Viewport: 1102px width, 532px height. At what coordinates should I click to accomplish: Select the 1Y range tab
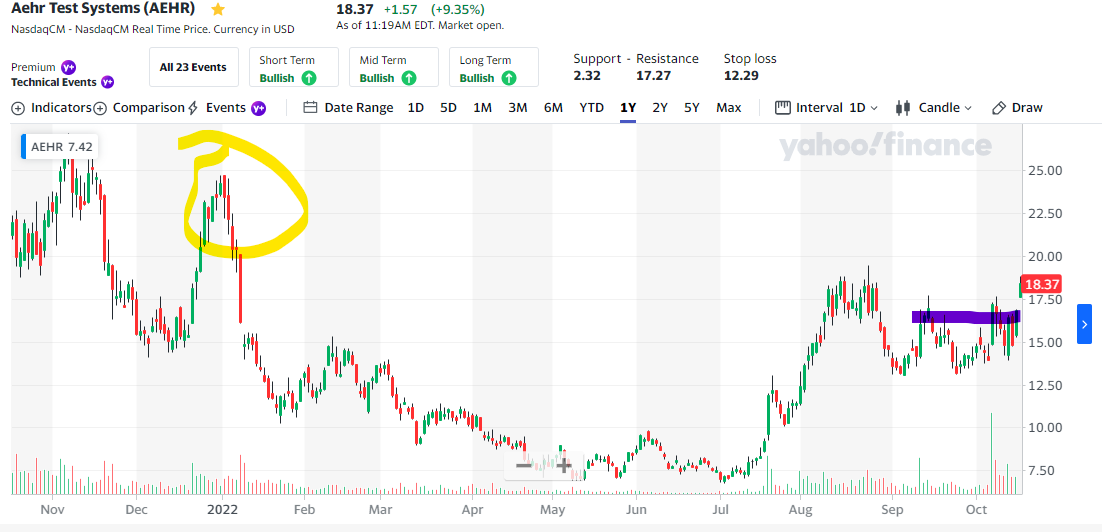pos(628,108)
